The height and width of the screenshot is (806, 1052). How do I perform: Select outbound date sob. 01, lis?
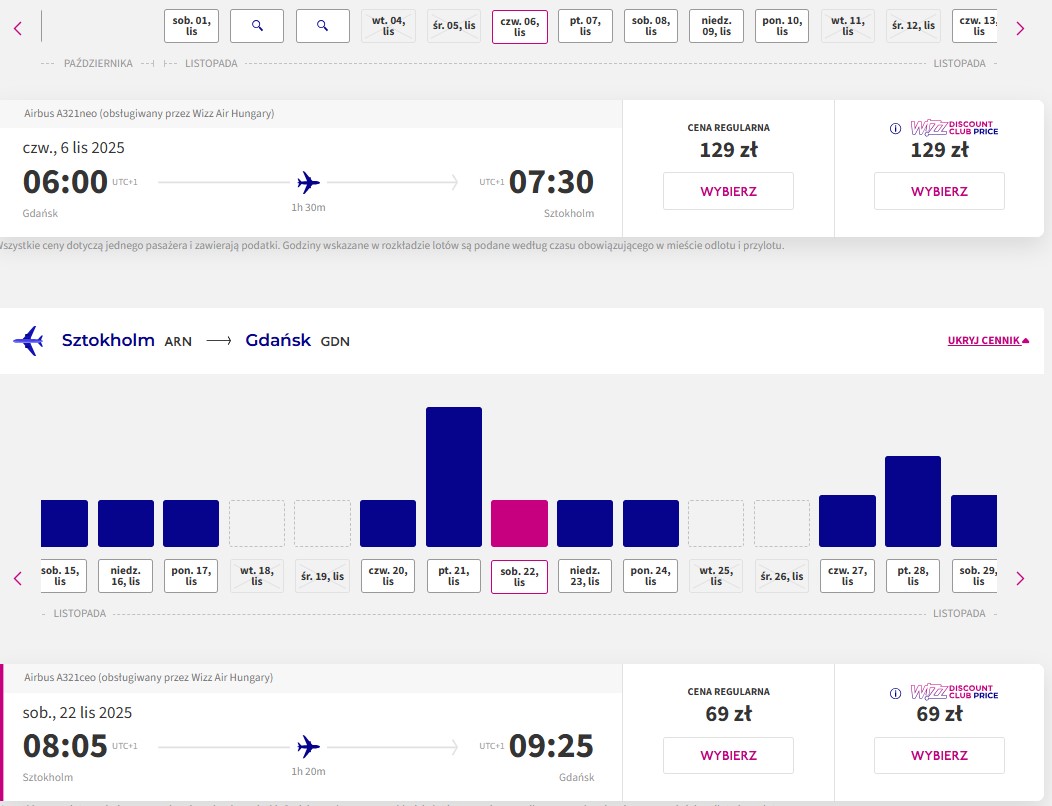click(191, 26)
